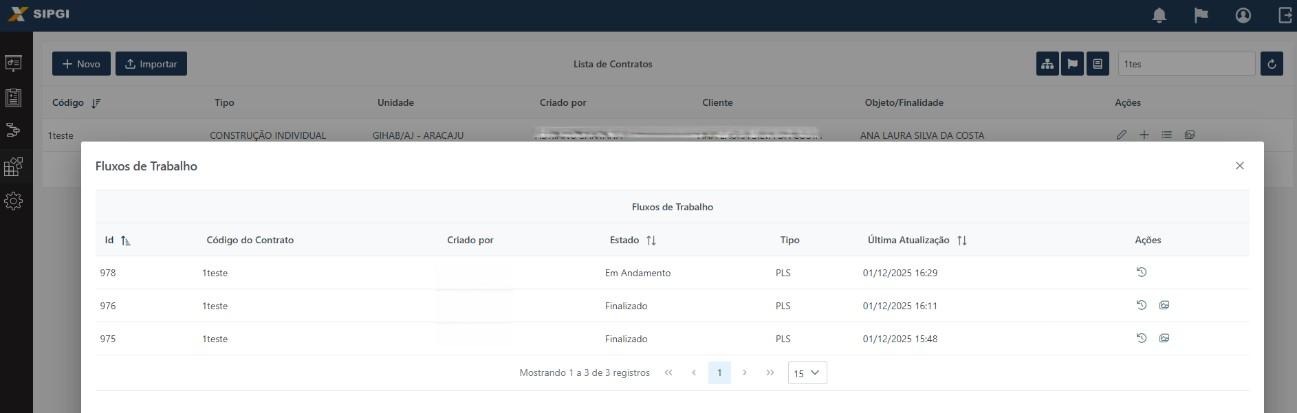Click the hierarchy diagram toolbar button

click(x=1047, y=64)
